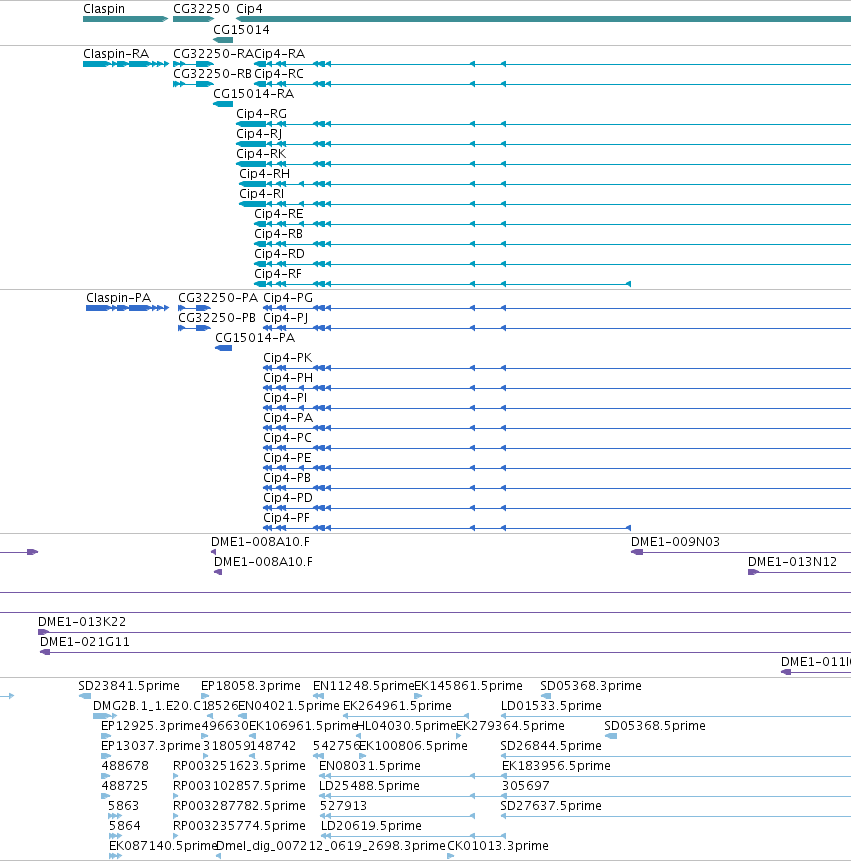Select the CK01013.3prime EST label
Viewport: 851px width, 861px height.
(498, 846)
